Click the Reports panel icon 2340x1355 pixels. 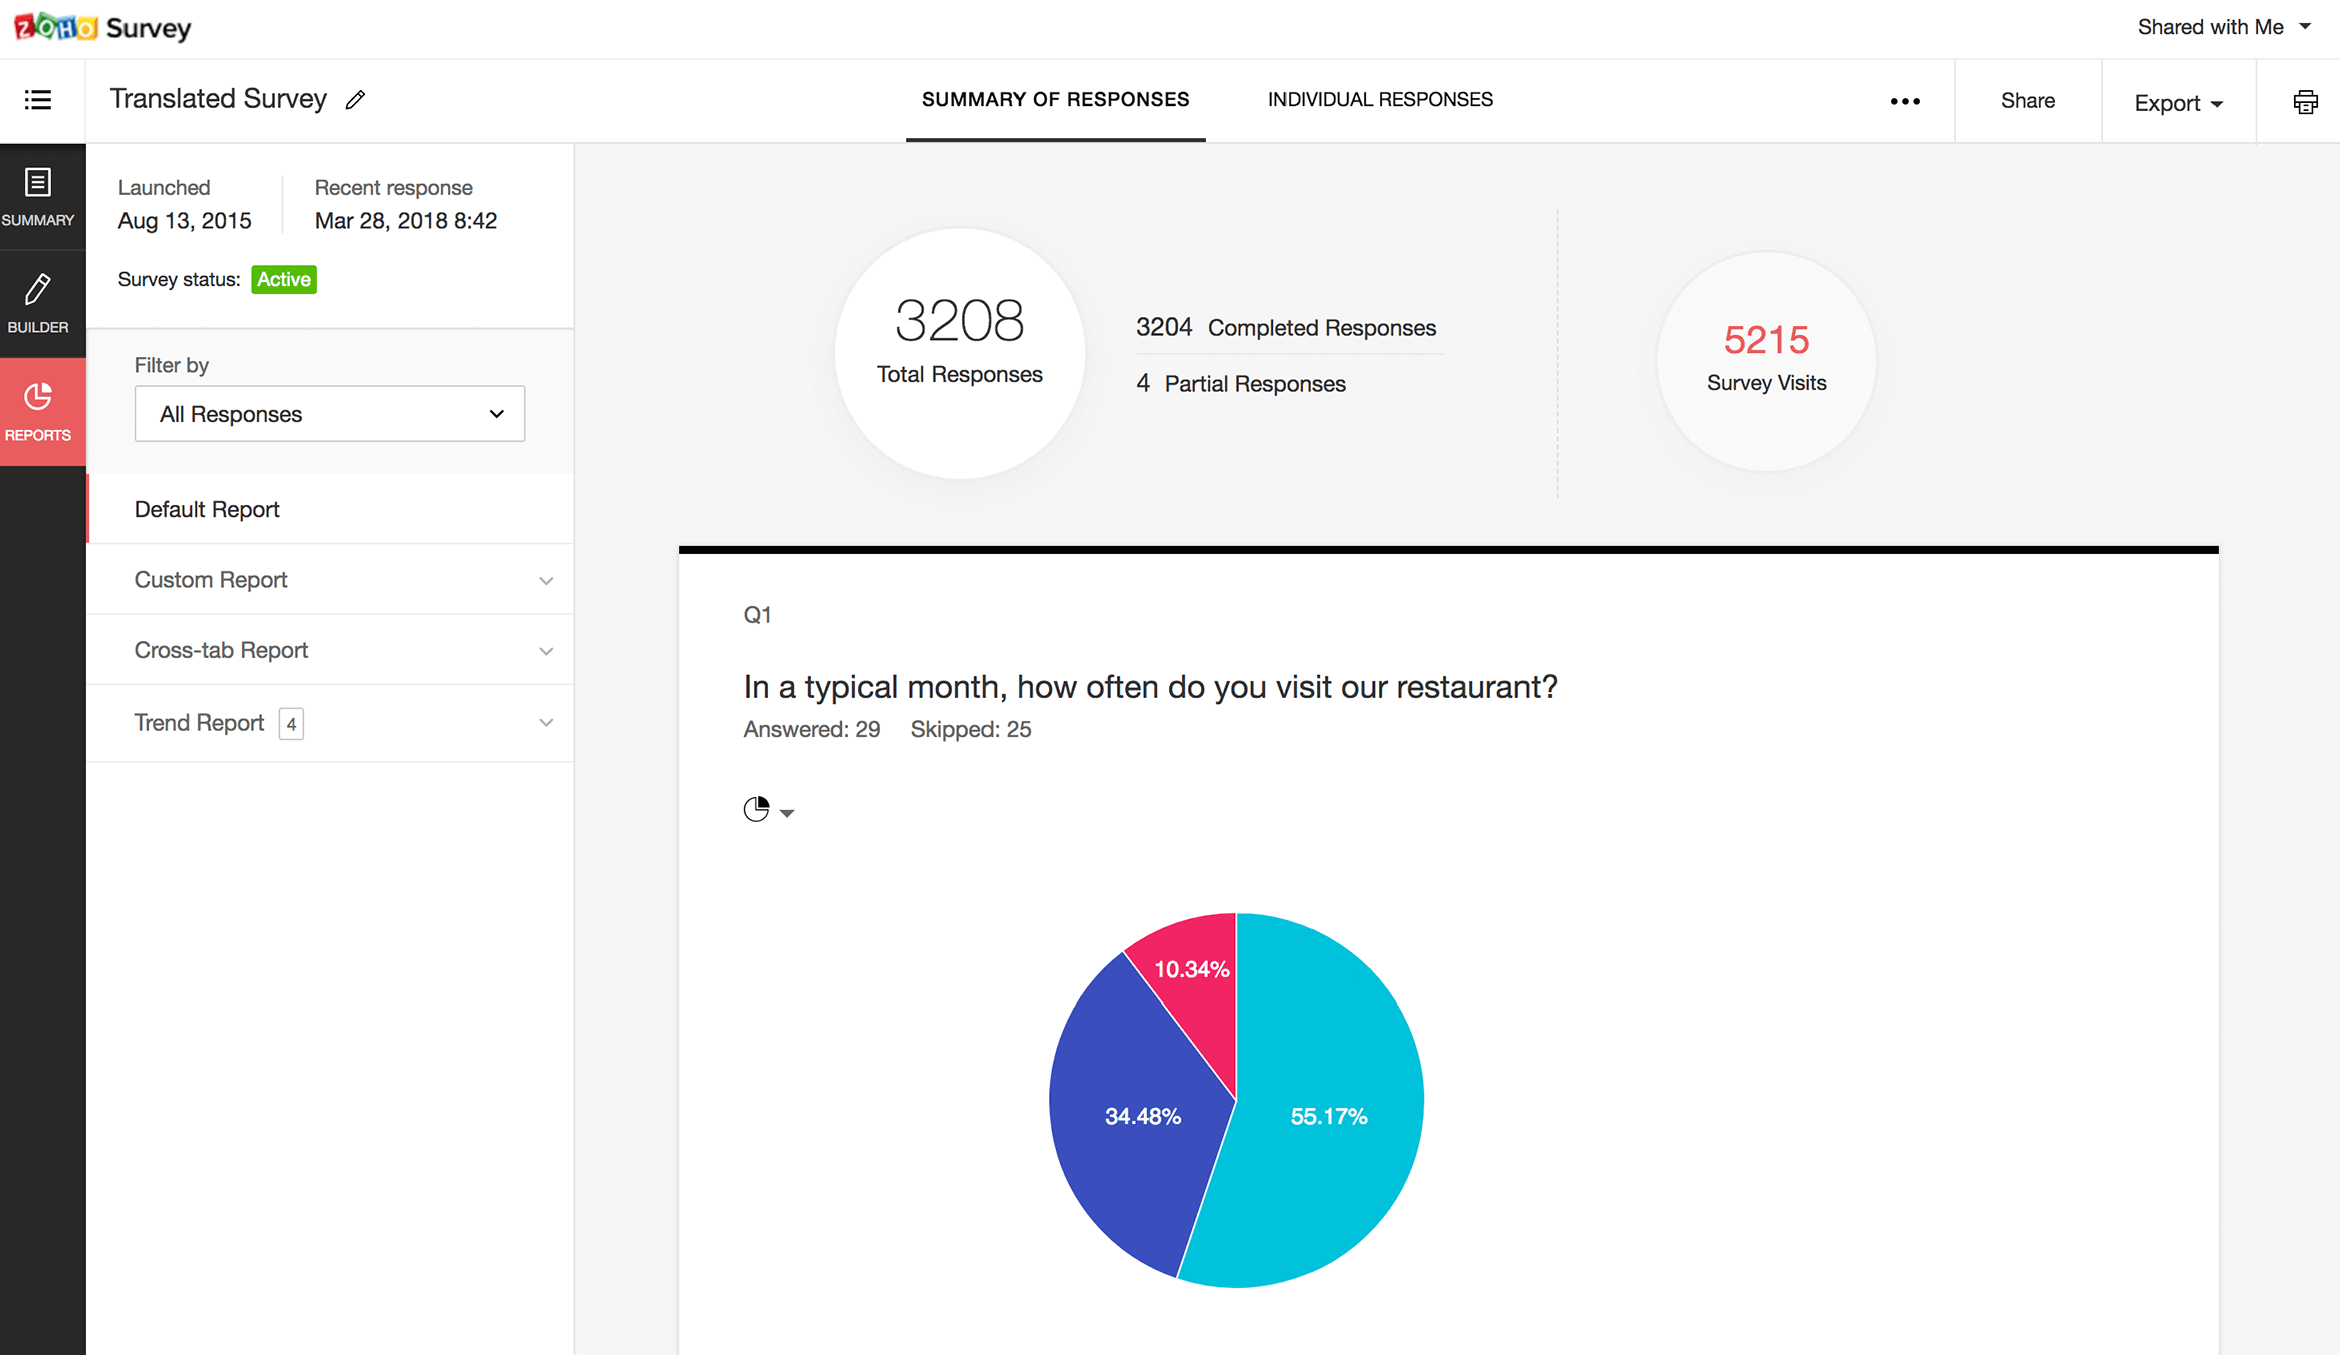39,408
